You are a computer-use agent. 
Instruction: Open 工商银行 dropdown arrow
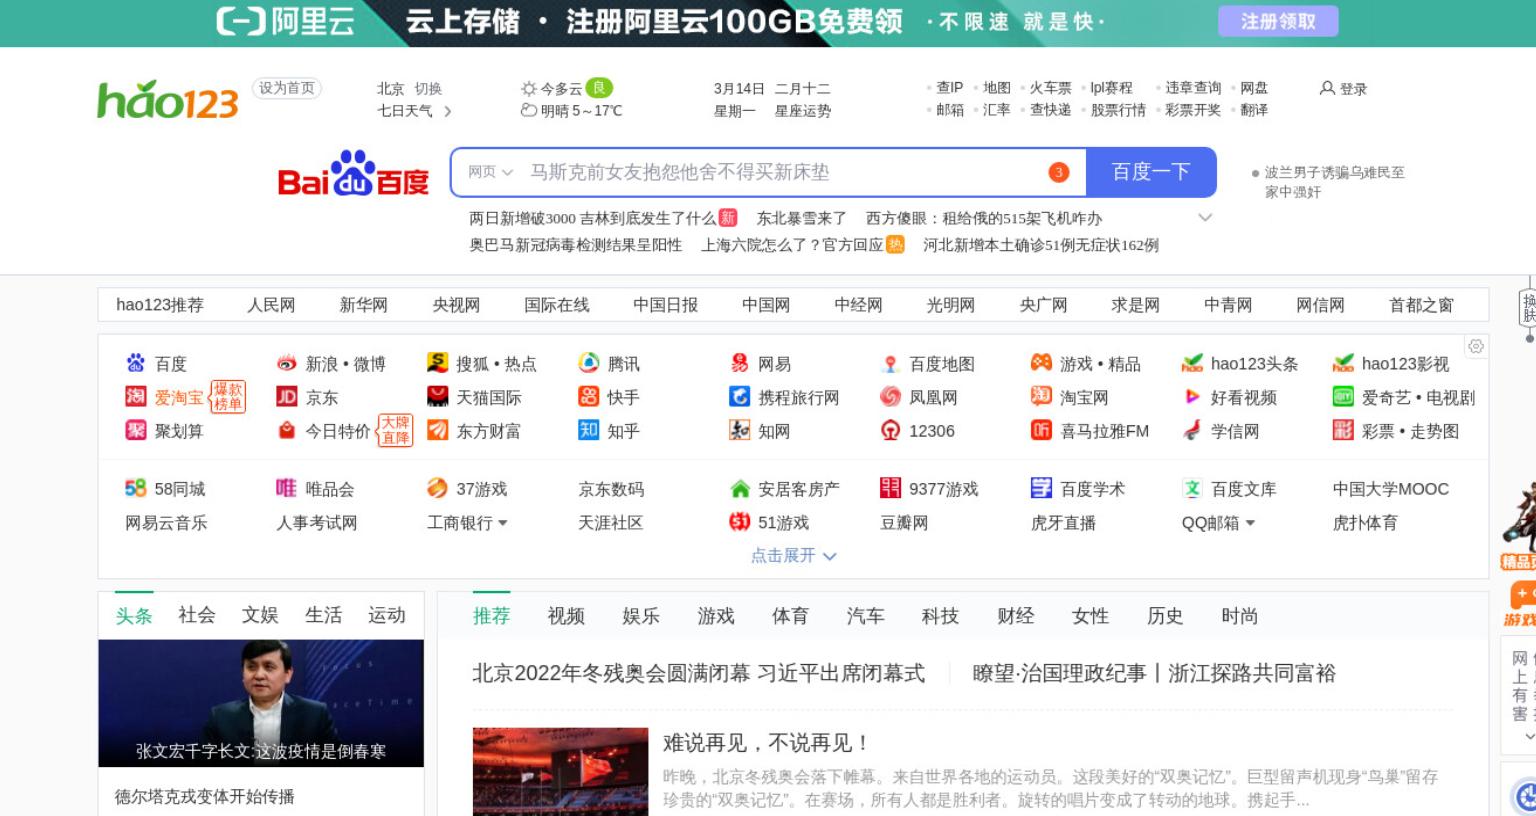(x=502, y=523)
